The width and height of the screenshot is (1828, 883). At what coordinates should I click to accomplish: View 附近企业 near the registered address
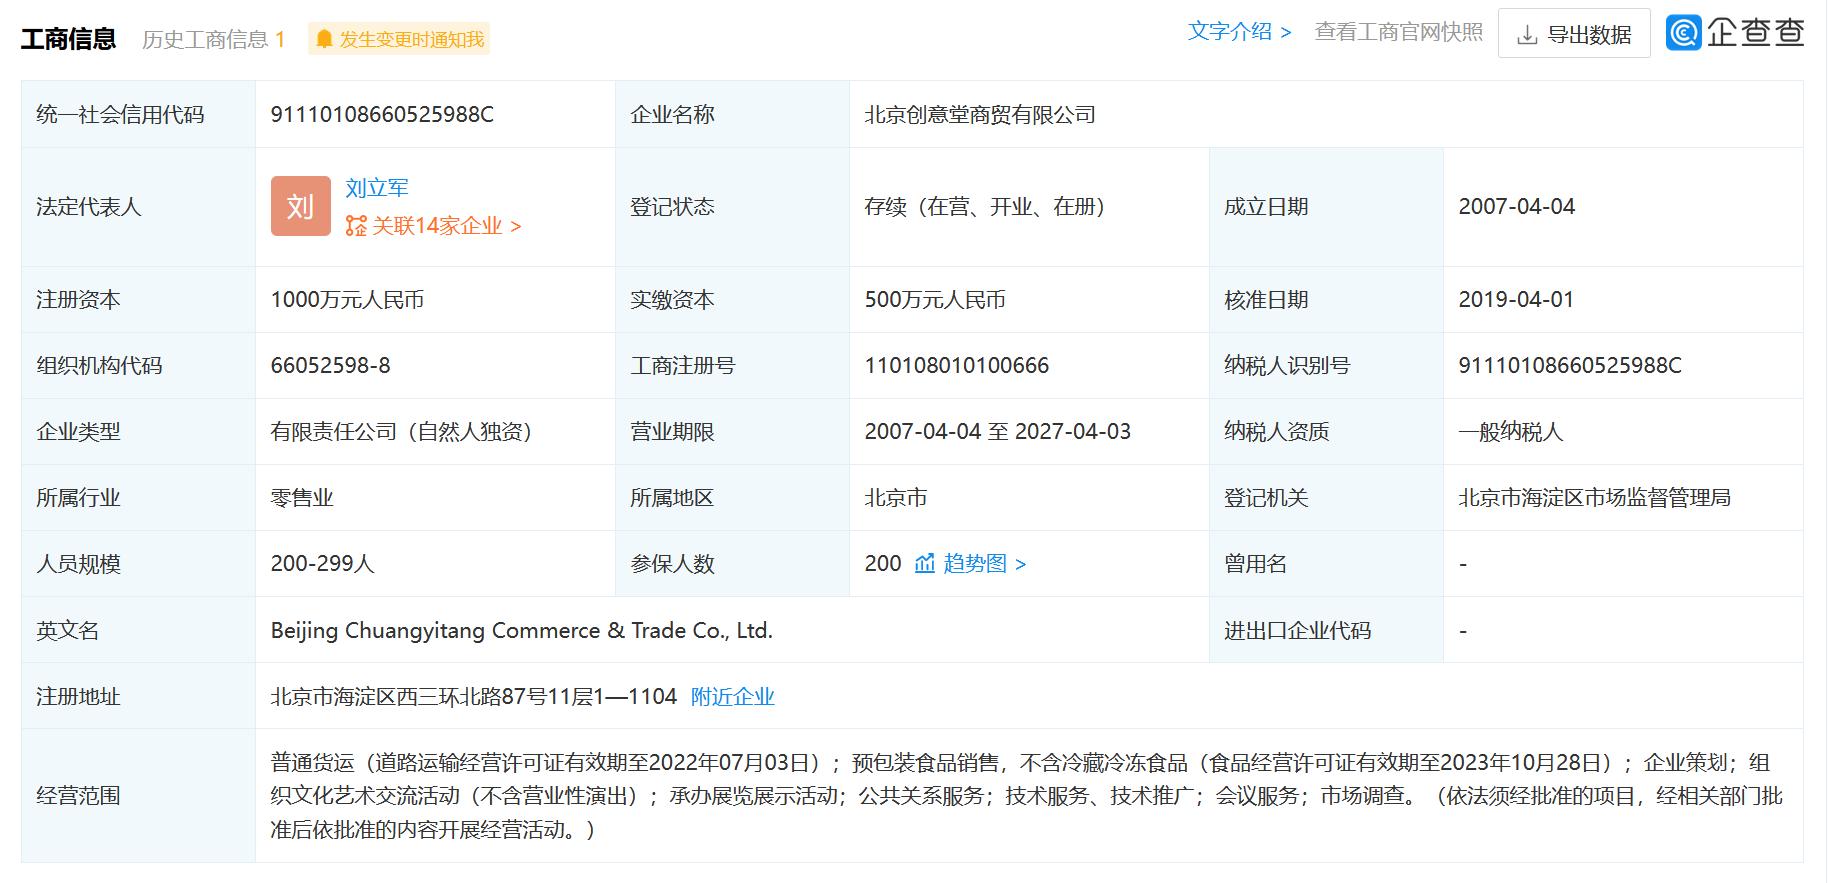coord(732,697)
